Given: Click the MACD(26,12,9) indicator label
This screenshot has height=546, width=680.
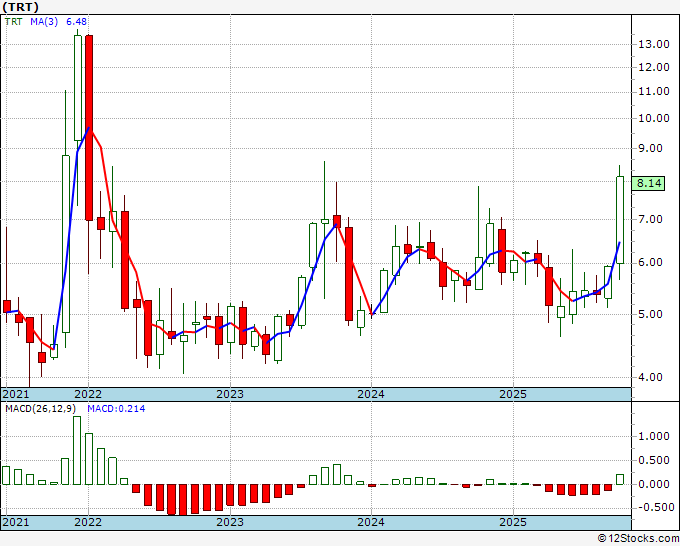Looking at the screenshot, I should point(40,409).
